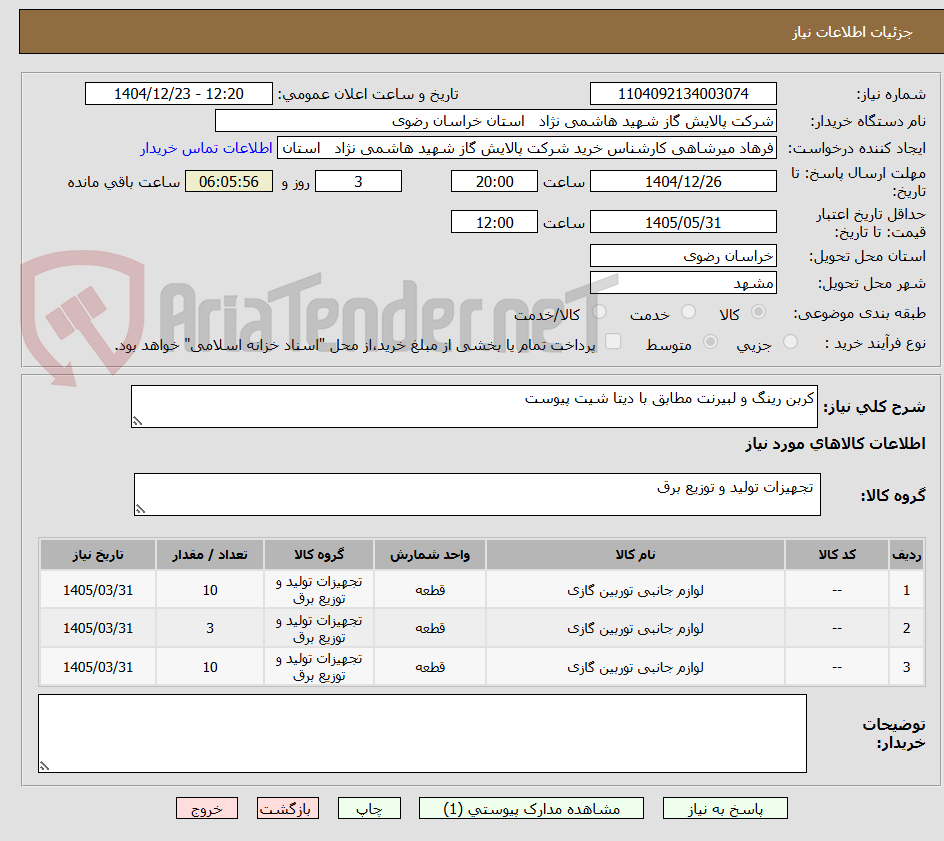This screenshot has height=841, width=944.
Task: Click the ایجاد کننده درخواست field
Action: point(527,148)
